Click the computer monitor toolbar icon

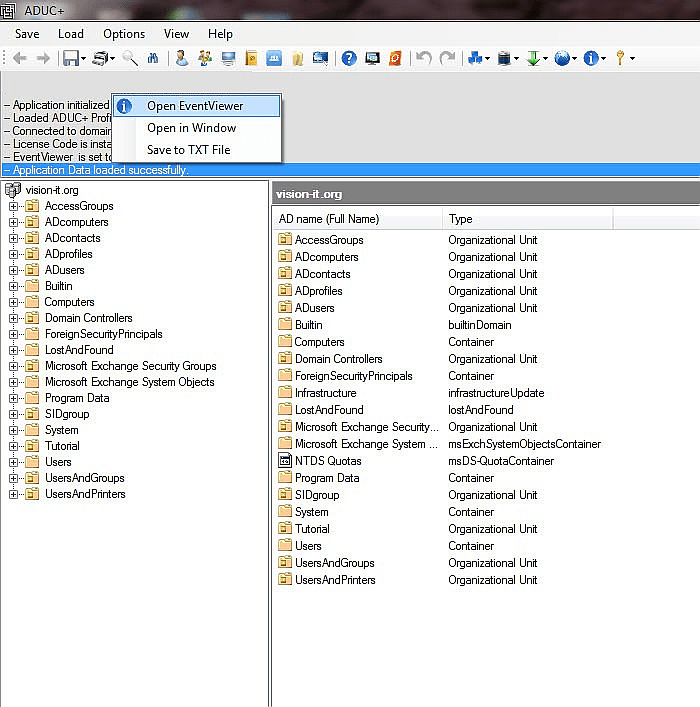229,58
